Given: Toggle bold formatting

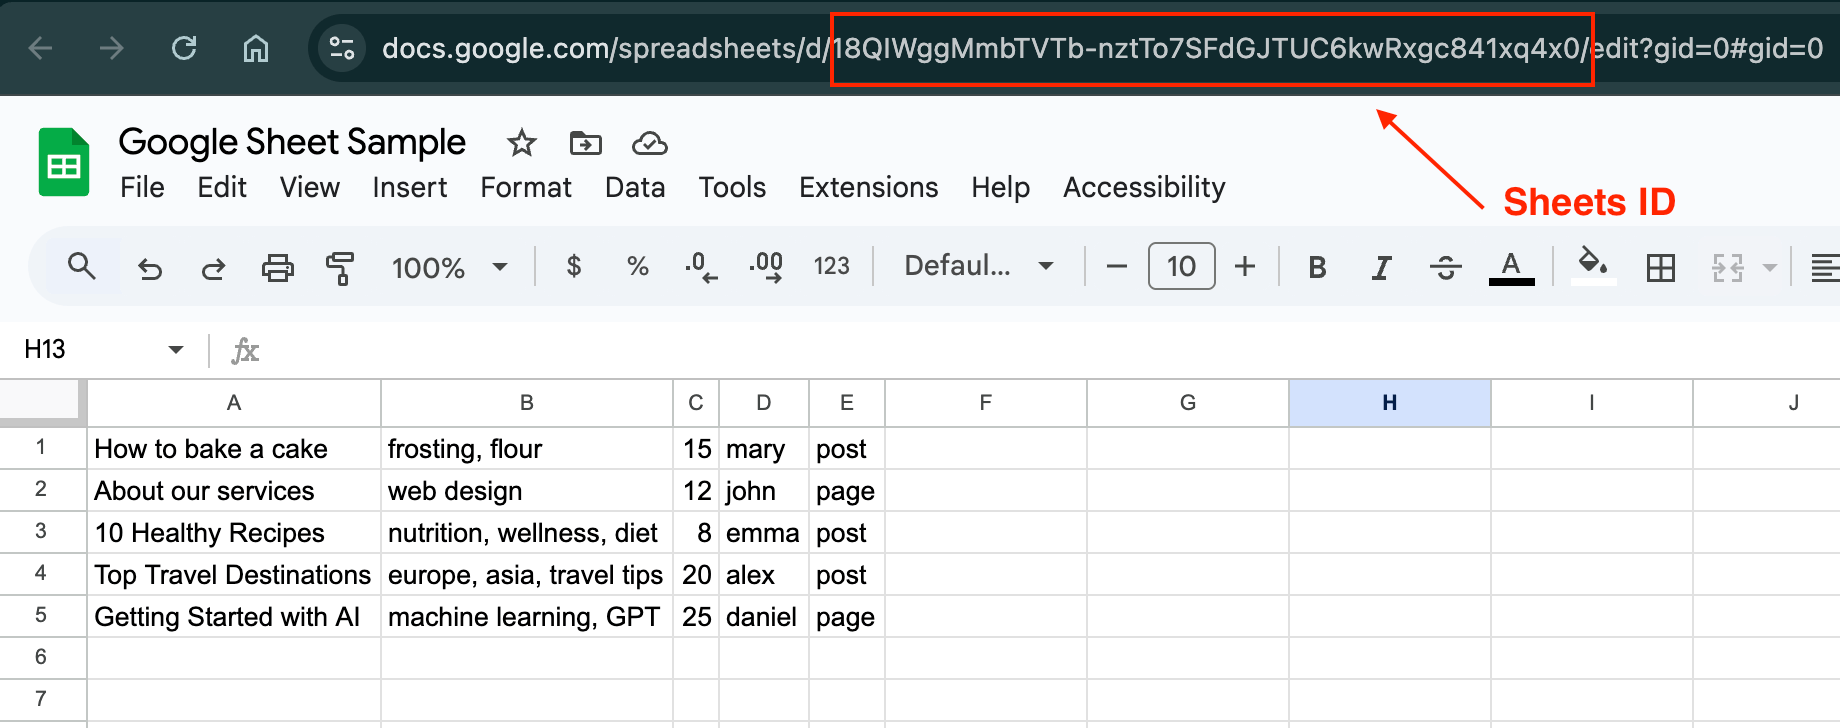Looking at the screenshot, I should (x=1317, y=267).
